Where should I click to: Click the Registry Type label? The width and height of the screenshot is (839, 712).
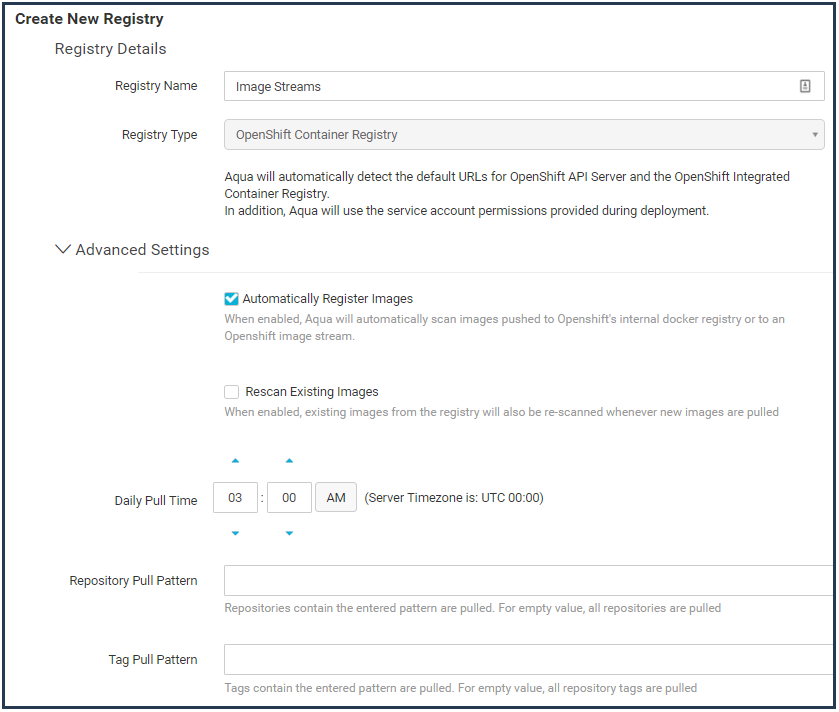click(x=159, y=135)
